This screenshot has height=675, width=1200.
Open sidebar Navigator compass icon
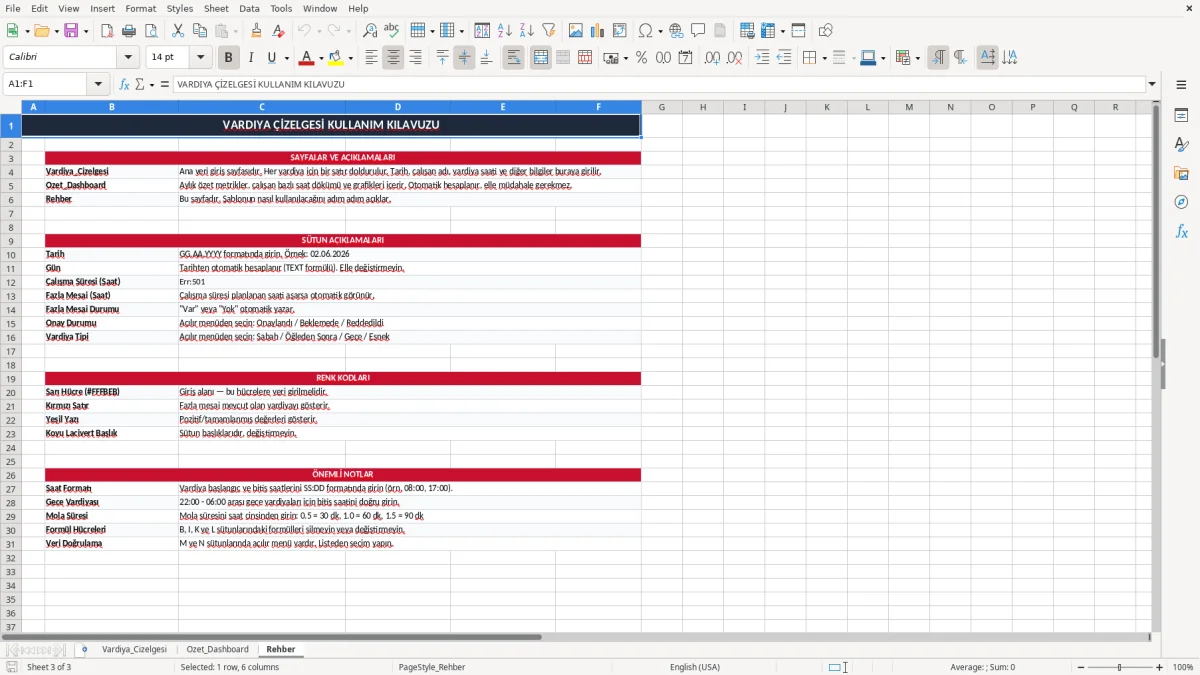[1181, 202]
